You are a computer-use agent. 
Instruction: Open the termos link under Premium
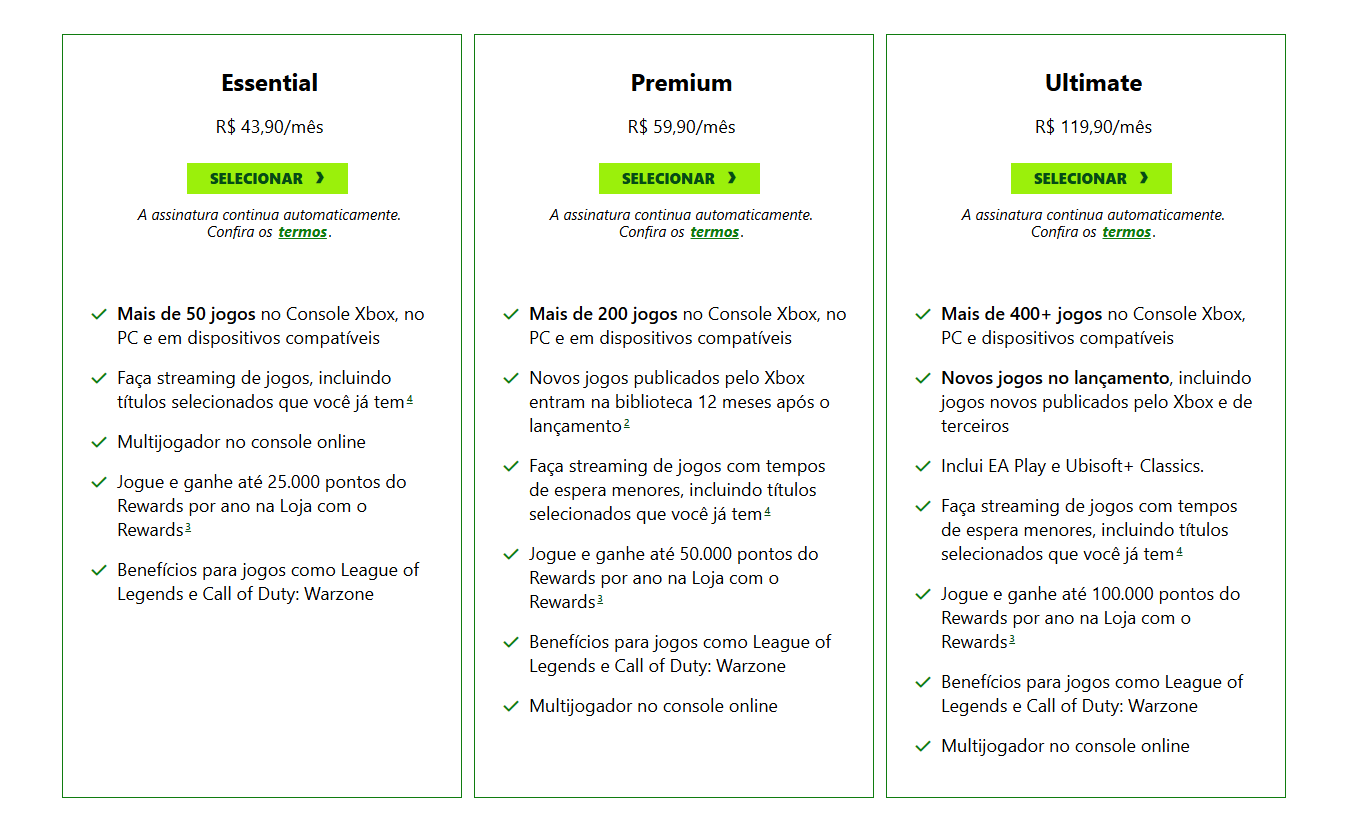[715, 232]
